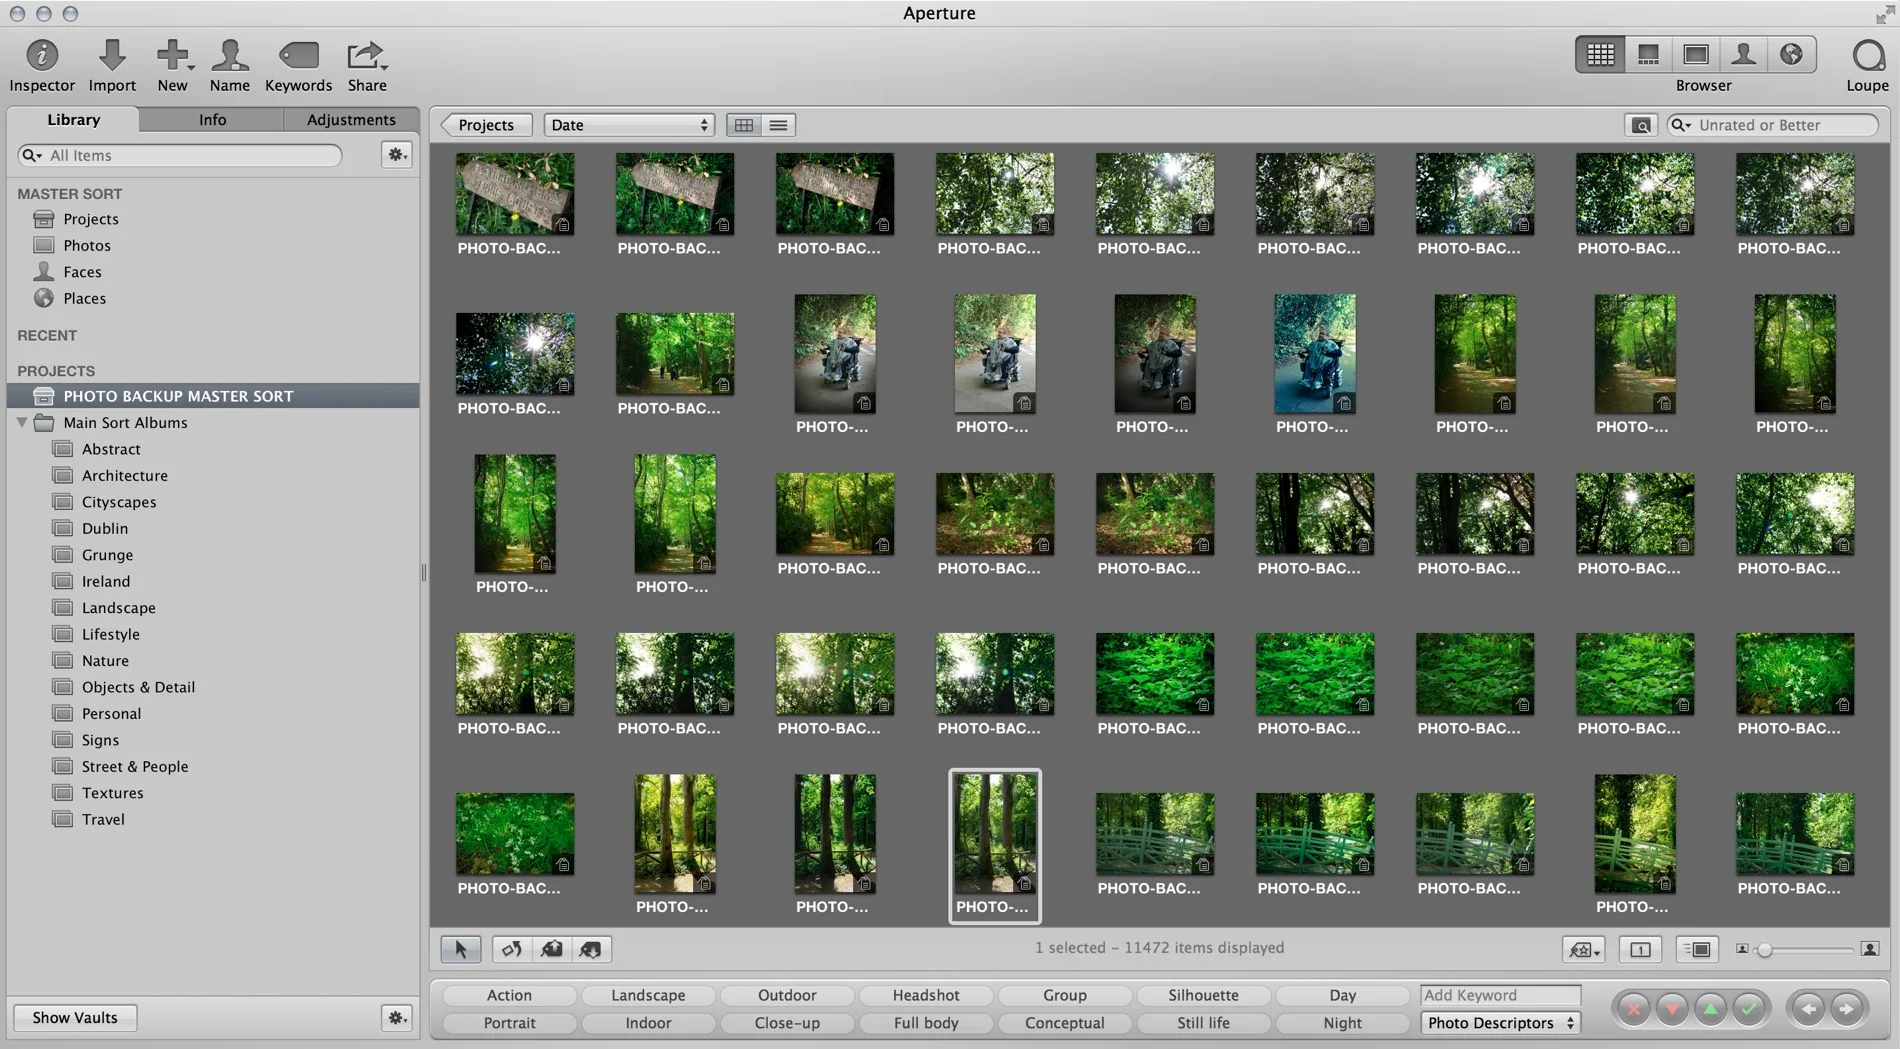Open the Photo Descriptors keyword dropdown
Screen dimensions: 1900x1049
tap(1499, 1023)
